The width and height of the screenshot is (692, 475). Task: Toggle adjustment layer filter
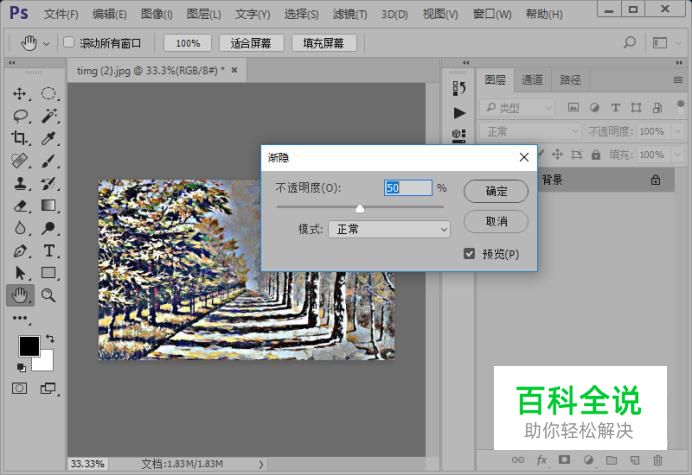[594, 107]
